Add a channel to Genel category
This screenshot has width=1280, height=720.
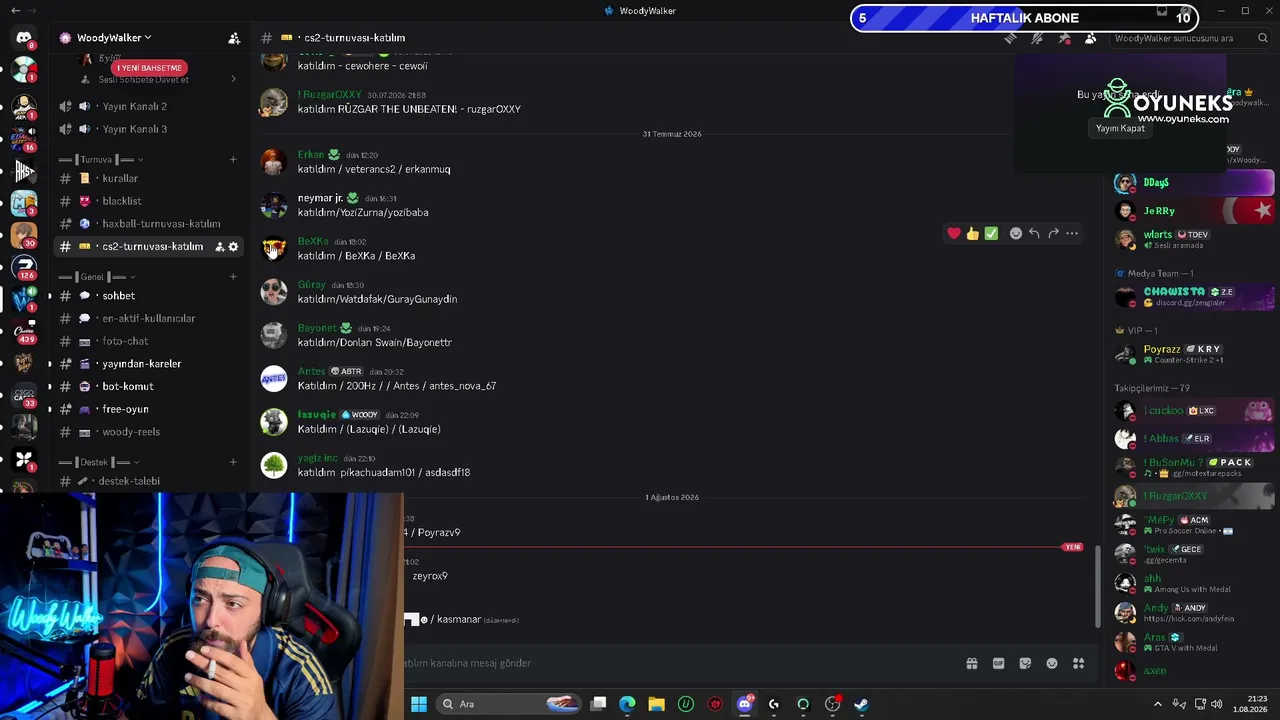coord(233,277)
